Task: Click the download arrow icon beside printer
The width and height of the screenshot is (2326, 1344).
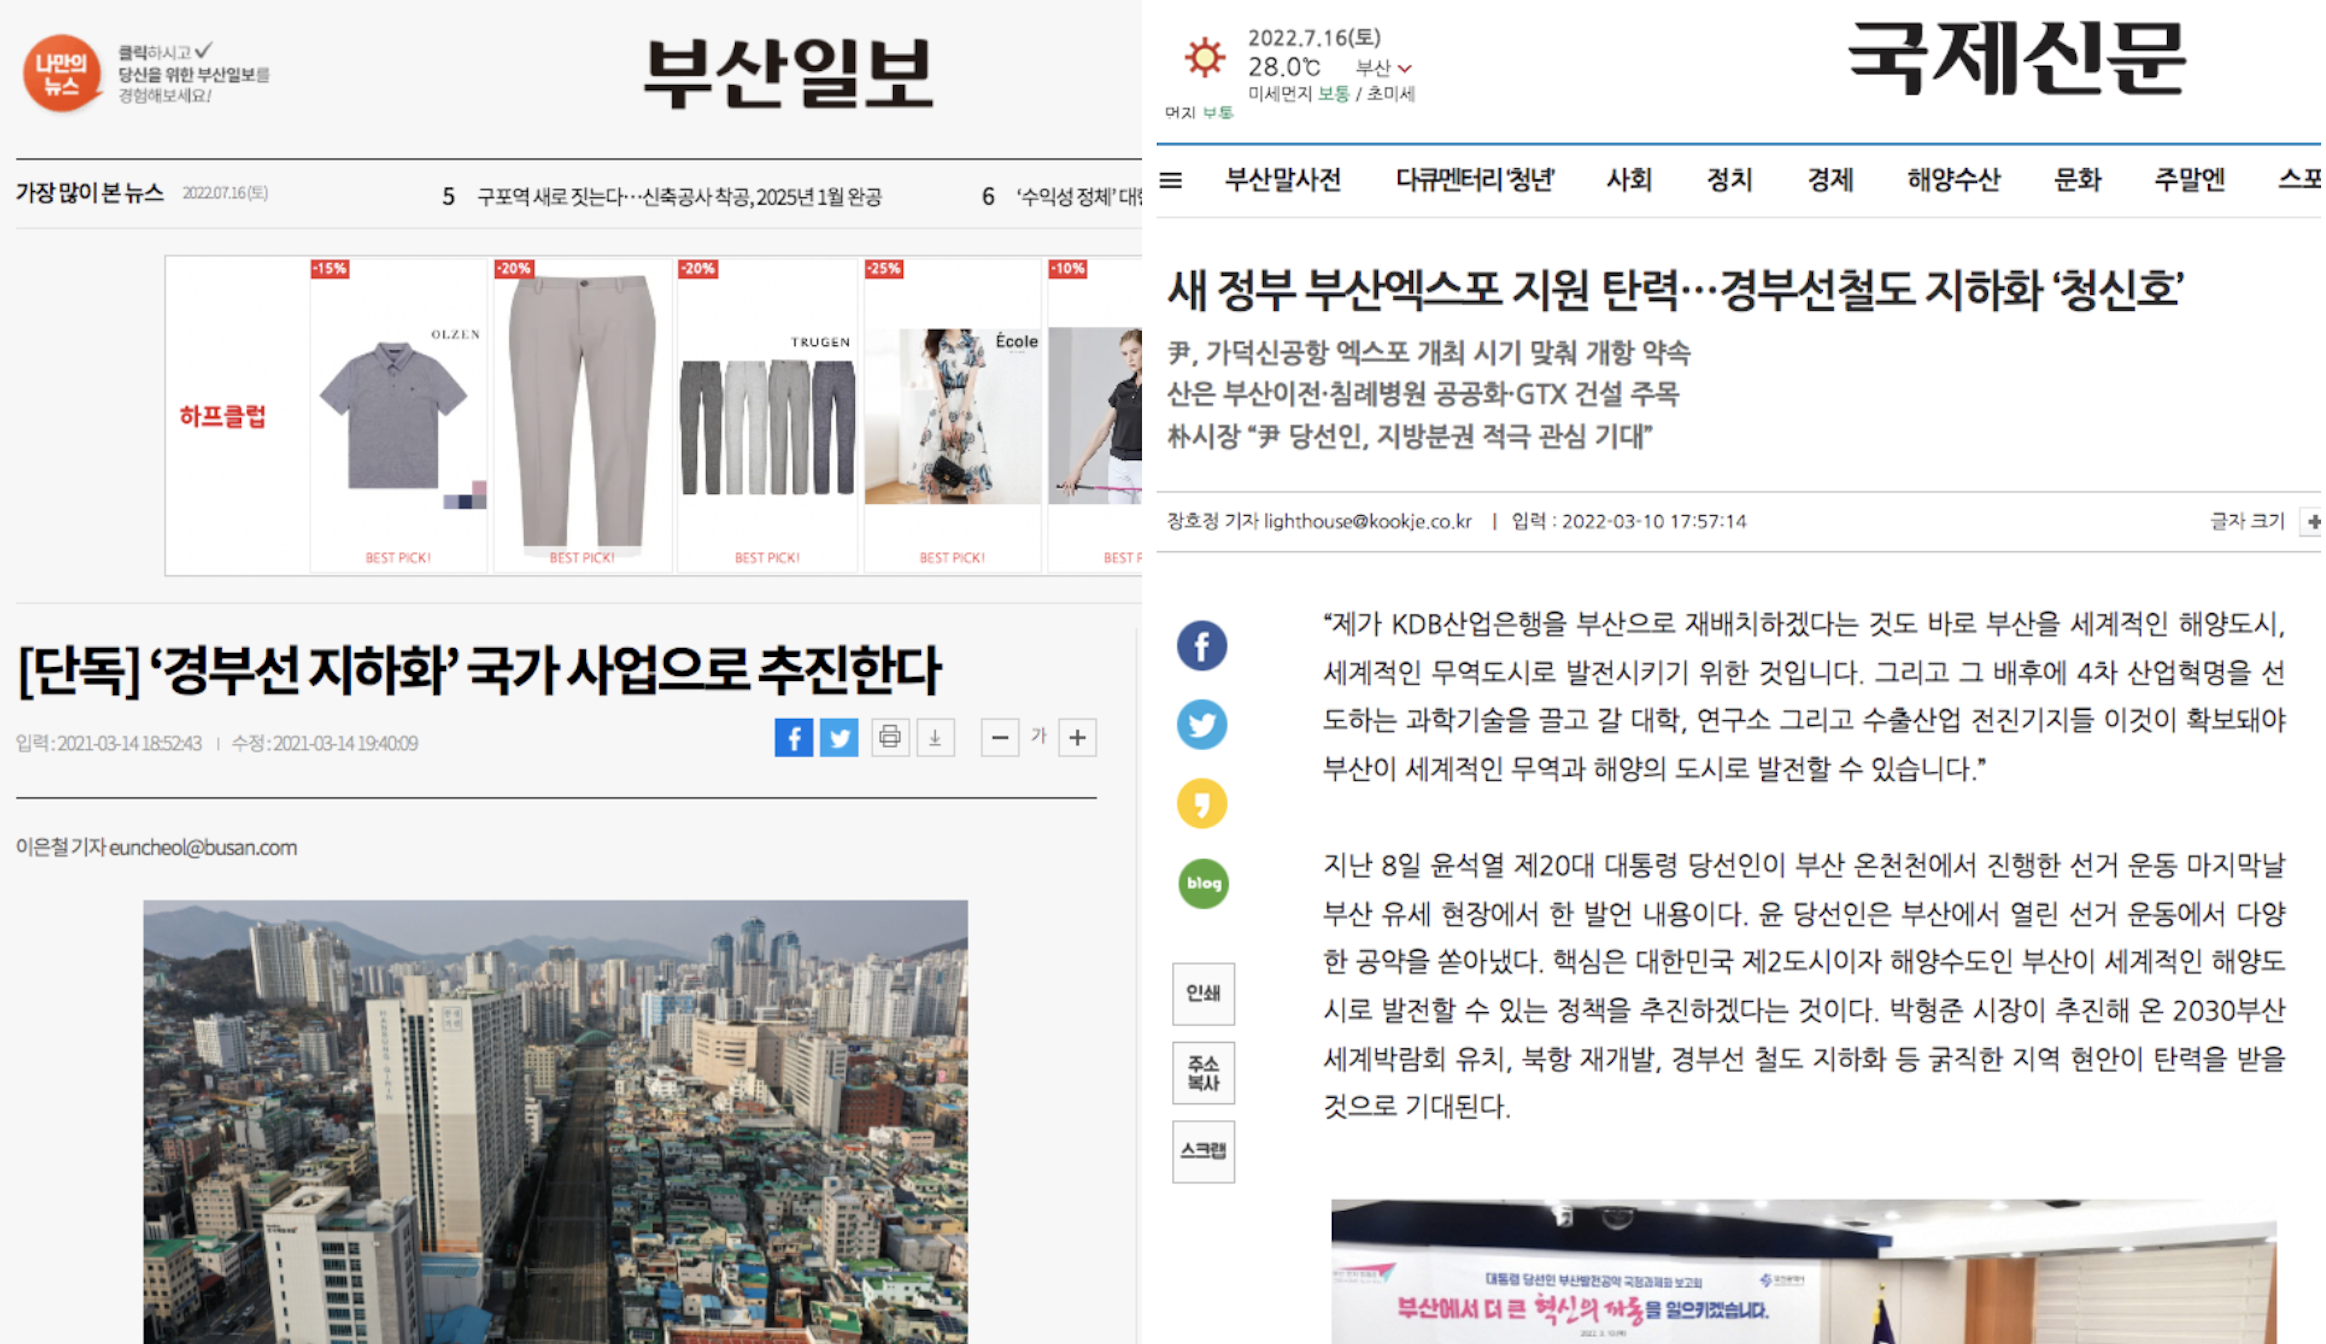Action: click(935, 738)
